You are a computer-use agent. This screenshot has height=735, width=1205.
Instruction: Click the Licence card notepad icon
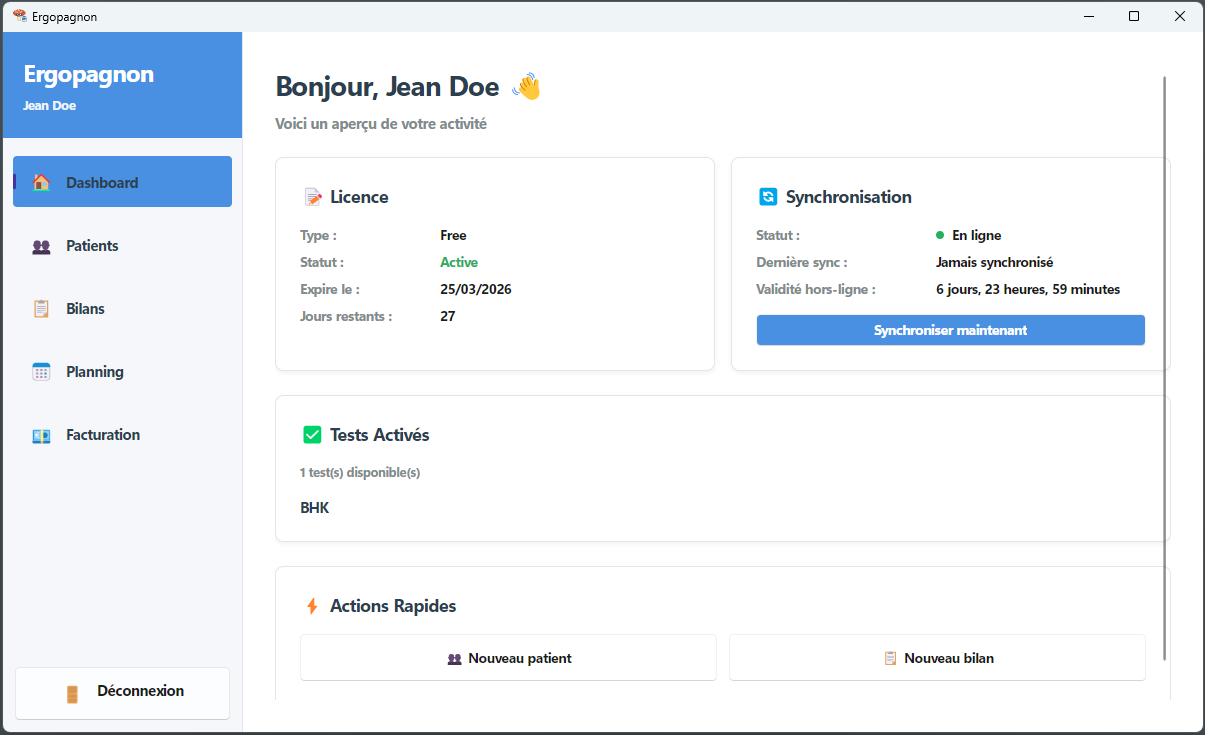pos(313,197)
